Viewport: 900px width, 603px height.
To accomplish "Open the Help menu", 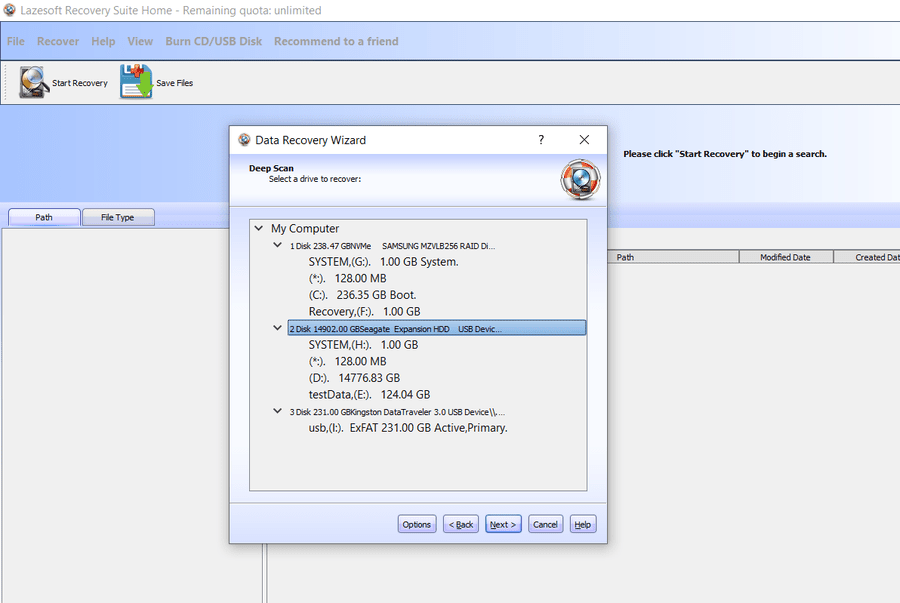I will (103, 41).
